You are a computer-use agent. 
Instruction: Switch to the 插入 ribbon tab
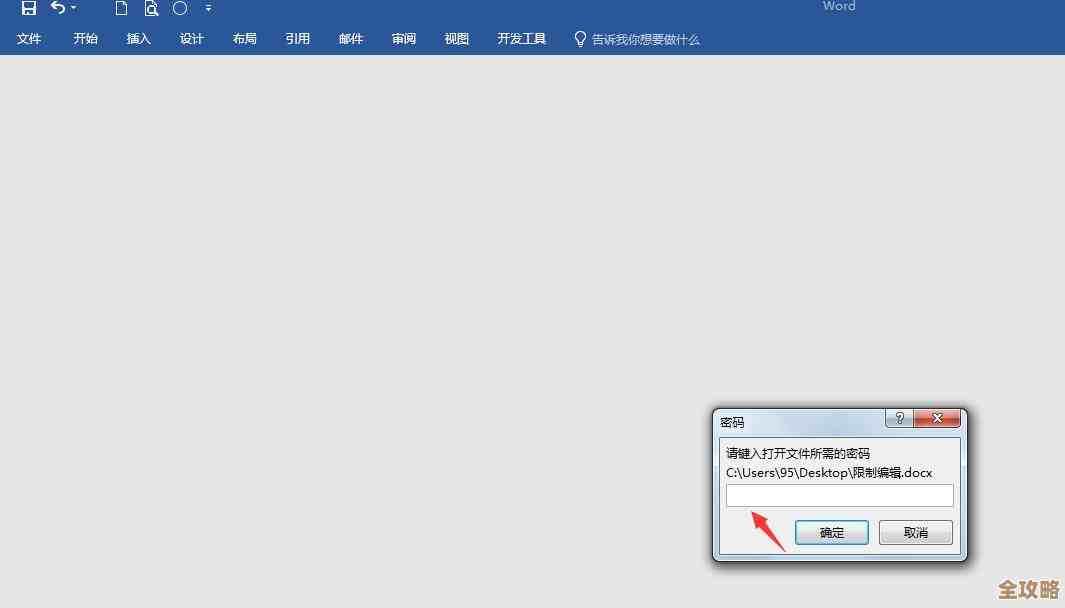tap(138, 39)
